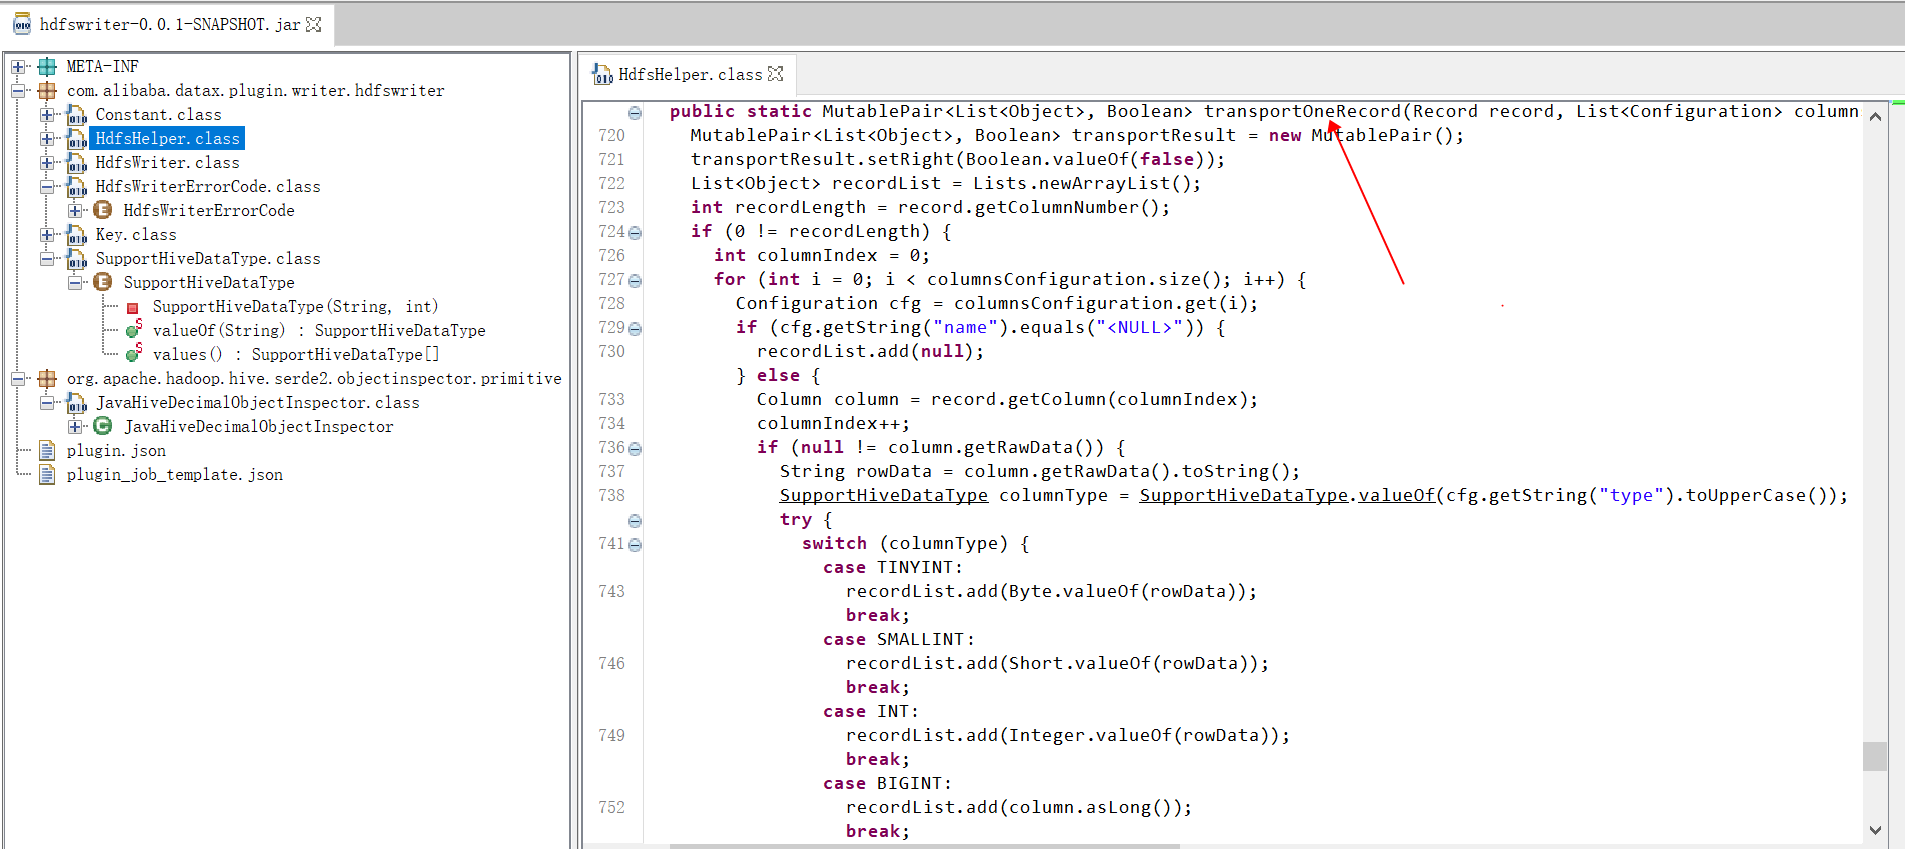The width and height of the screenshot is (1905, 849).
Task: Select the Key.class tree item
Action: 136,235
